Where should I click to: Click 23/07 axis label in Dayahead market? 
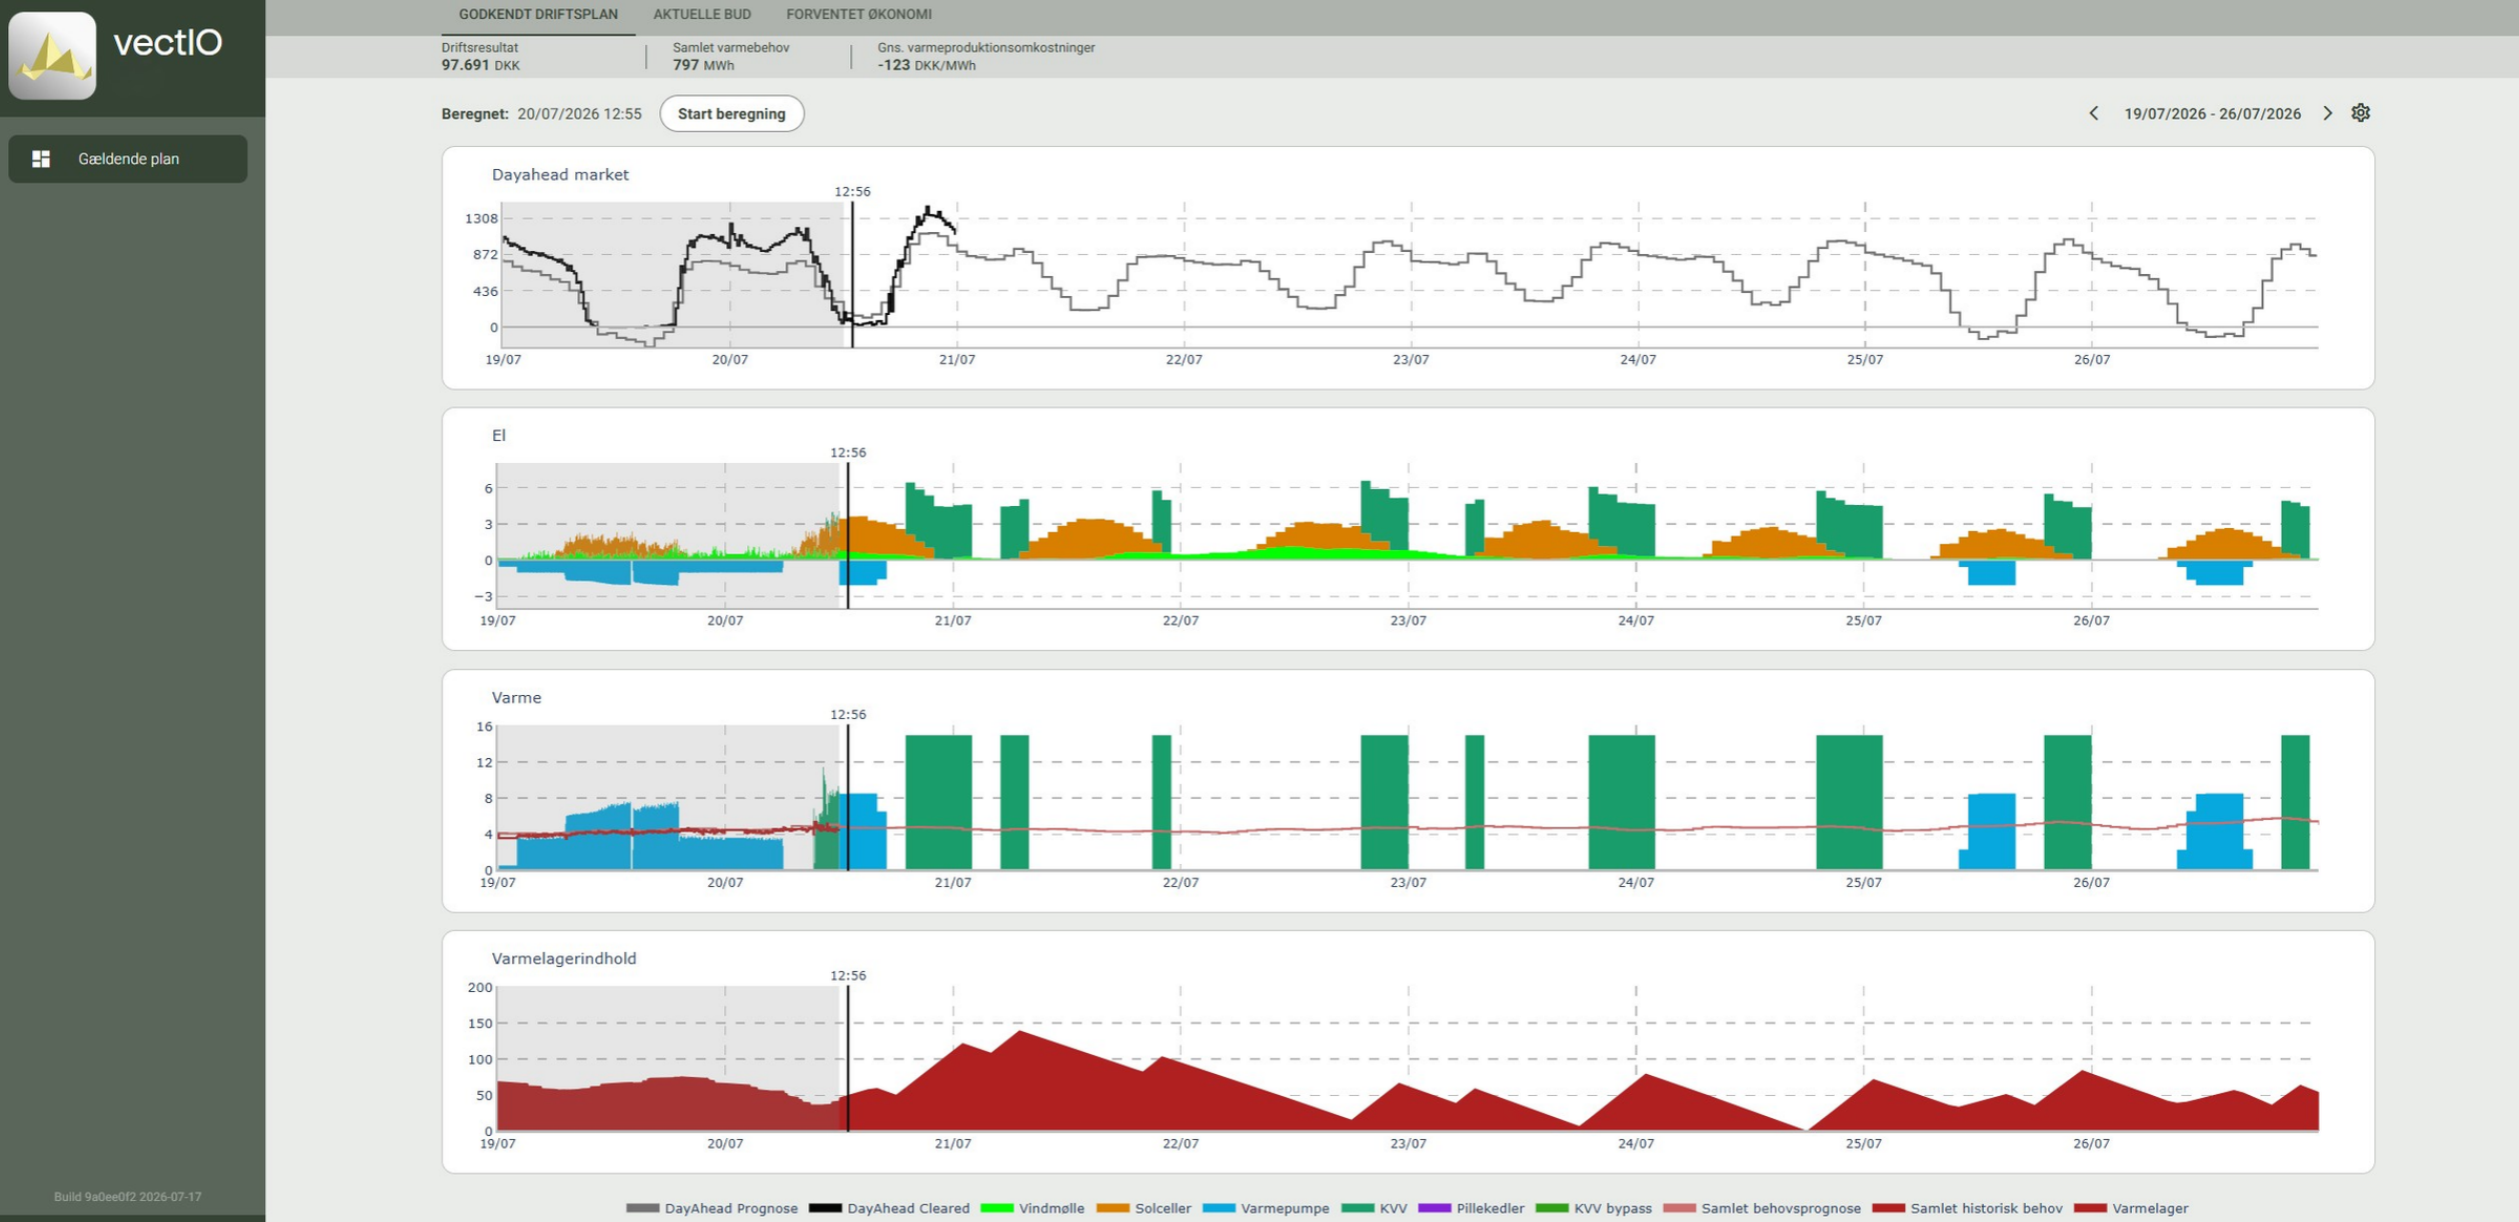(x=1410, y=359)
